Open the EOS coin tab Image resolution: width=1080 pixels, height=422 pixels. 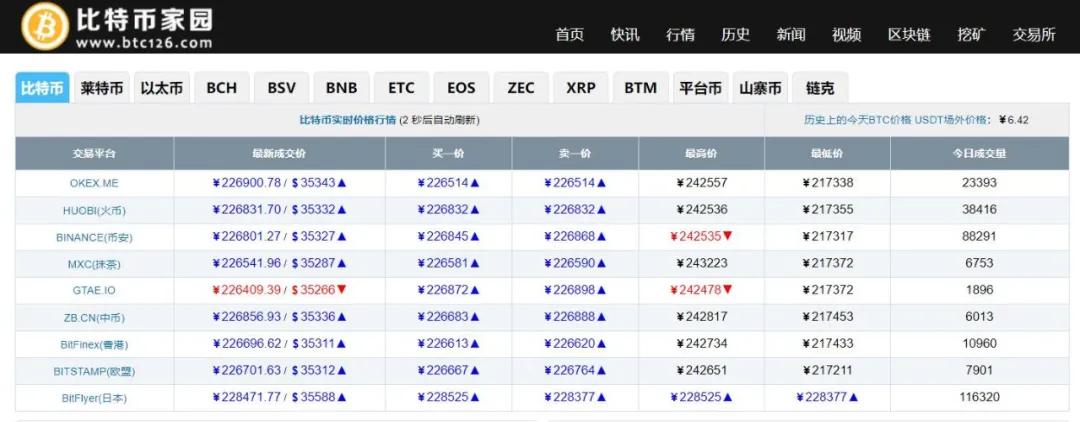click(461, 88)
